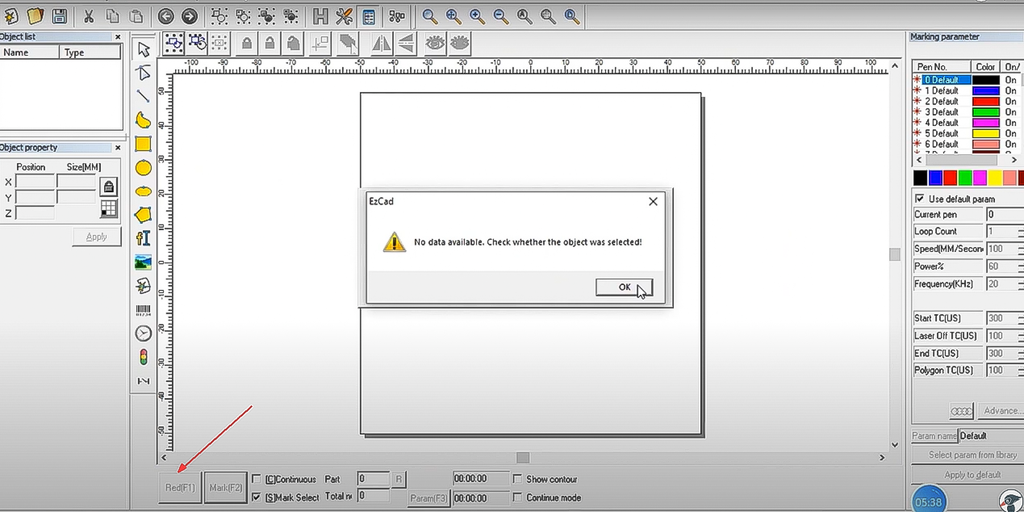This screenshot has height=512, width=1024.
Task: Click the Paste clipboard icon
Action: [136, 16]
